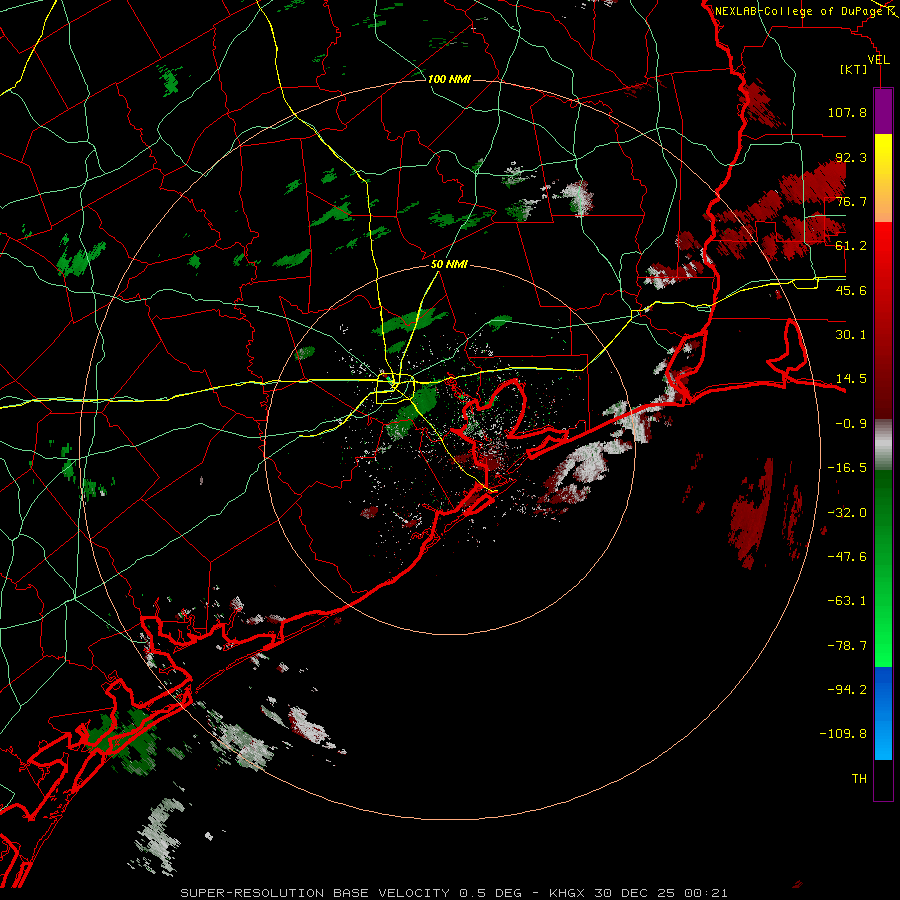Click the -0.9 velocity scale value
The image size is (900, 900).
tap(851, 424)
